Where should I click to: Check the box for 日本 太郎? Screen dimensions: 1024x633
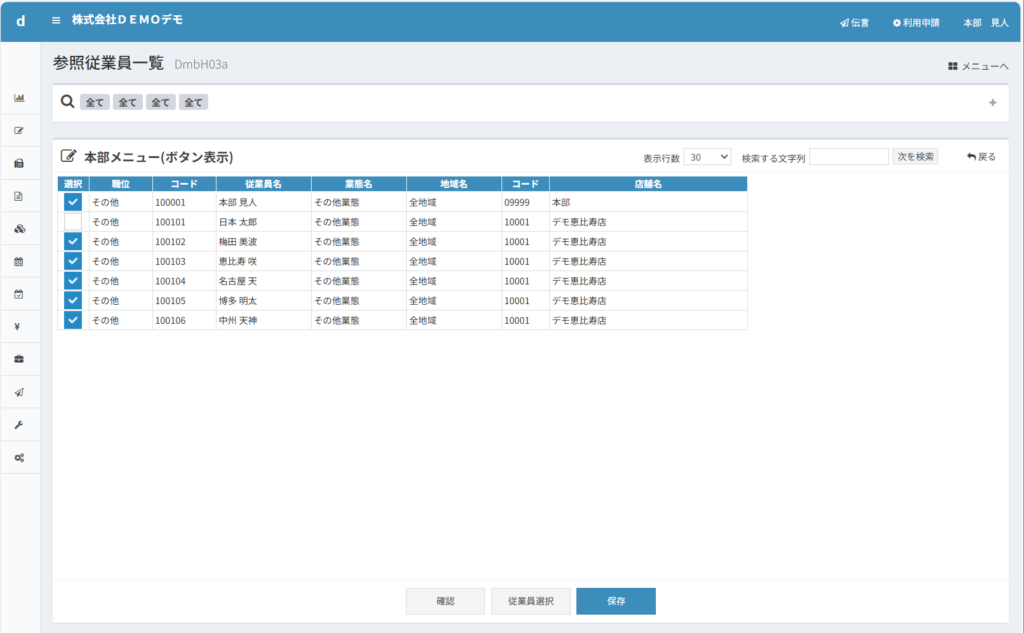point(73,221)
